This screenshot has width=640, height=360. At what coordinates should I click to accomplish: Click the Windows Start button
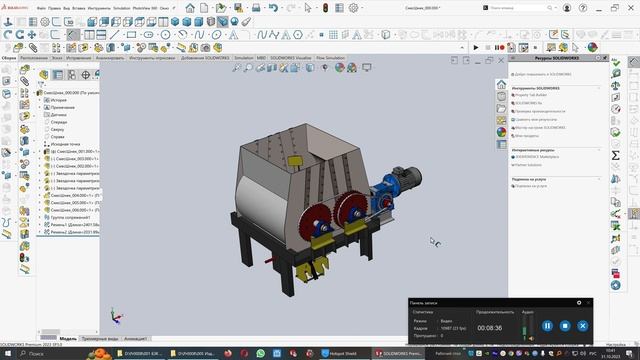click(7, 353)
